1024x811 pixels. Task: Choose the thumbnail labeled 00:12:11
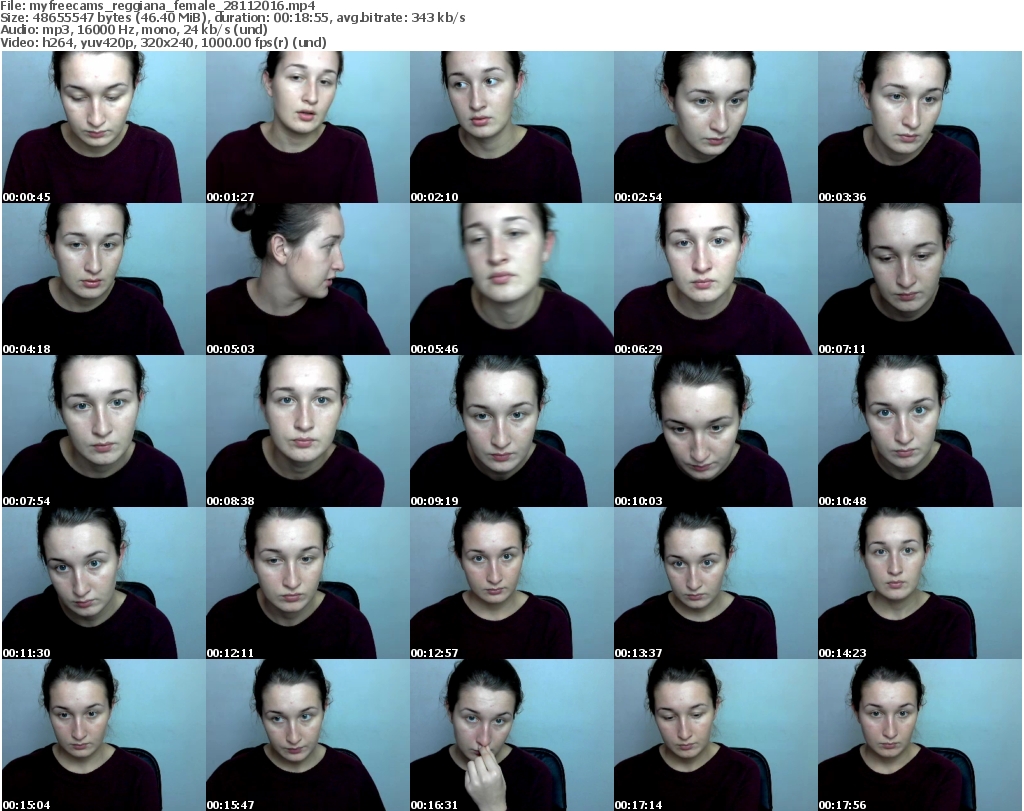pyautogui.click(x=308, y=583)
